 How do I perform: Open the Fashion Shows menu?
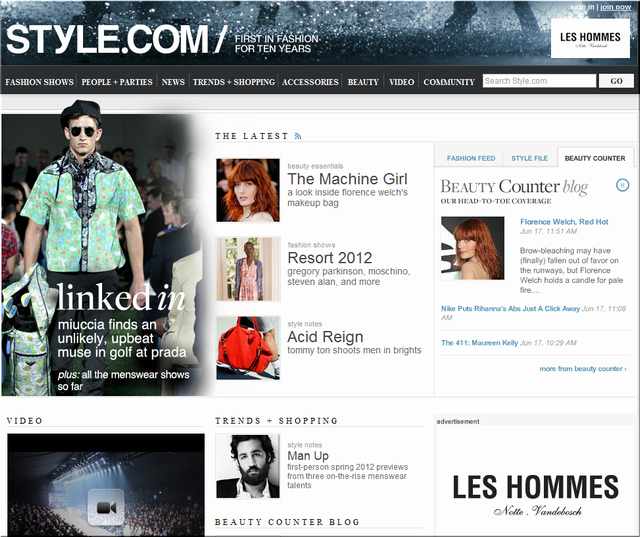39,82
